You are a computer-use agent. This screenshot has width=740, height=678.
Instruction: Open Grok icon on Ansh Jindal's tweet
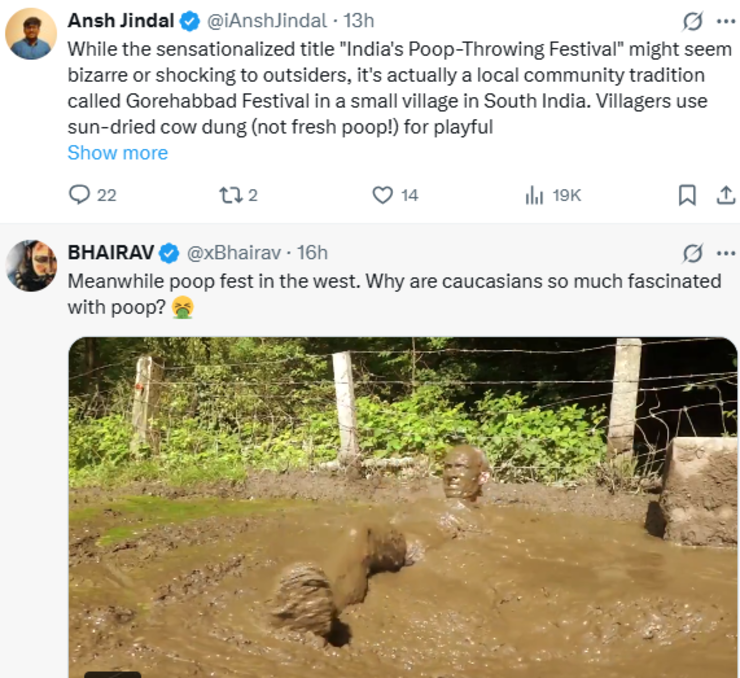click(x=692, y=21)
